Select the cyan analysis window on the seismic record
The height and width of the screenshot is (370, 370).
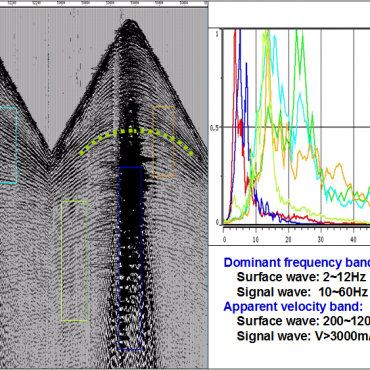[x=8, y=145]
